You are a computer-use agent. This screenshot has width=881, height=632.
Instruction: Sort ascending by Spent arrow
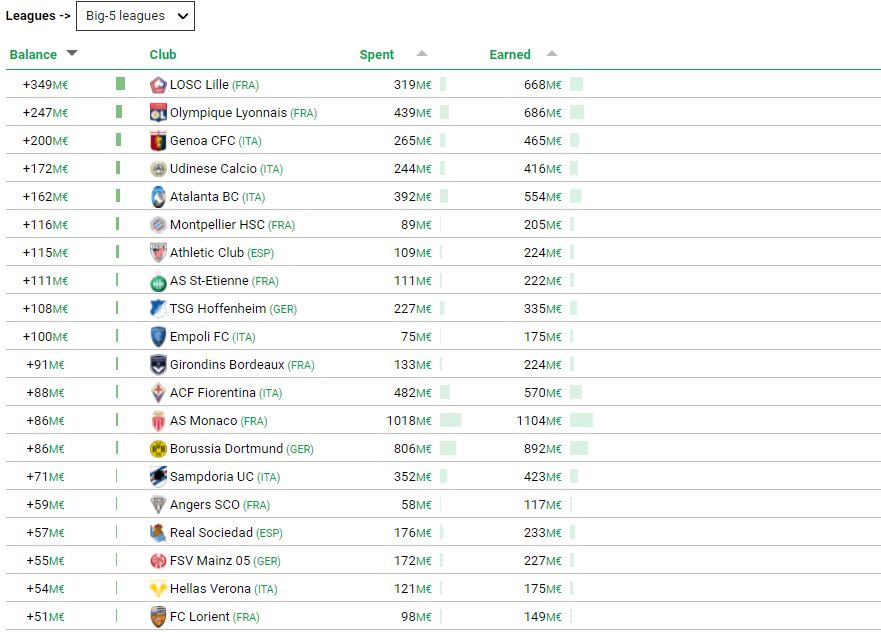(x=422, y=54)
